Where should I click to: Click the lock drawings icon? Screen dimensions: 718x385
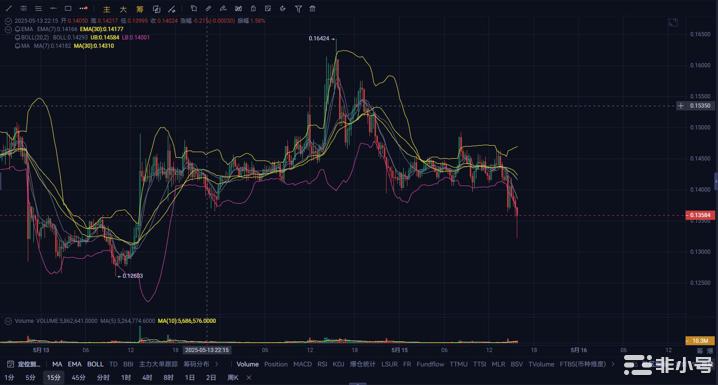pos(253,8)
